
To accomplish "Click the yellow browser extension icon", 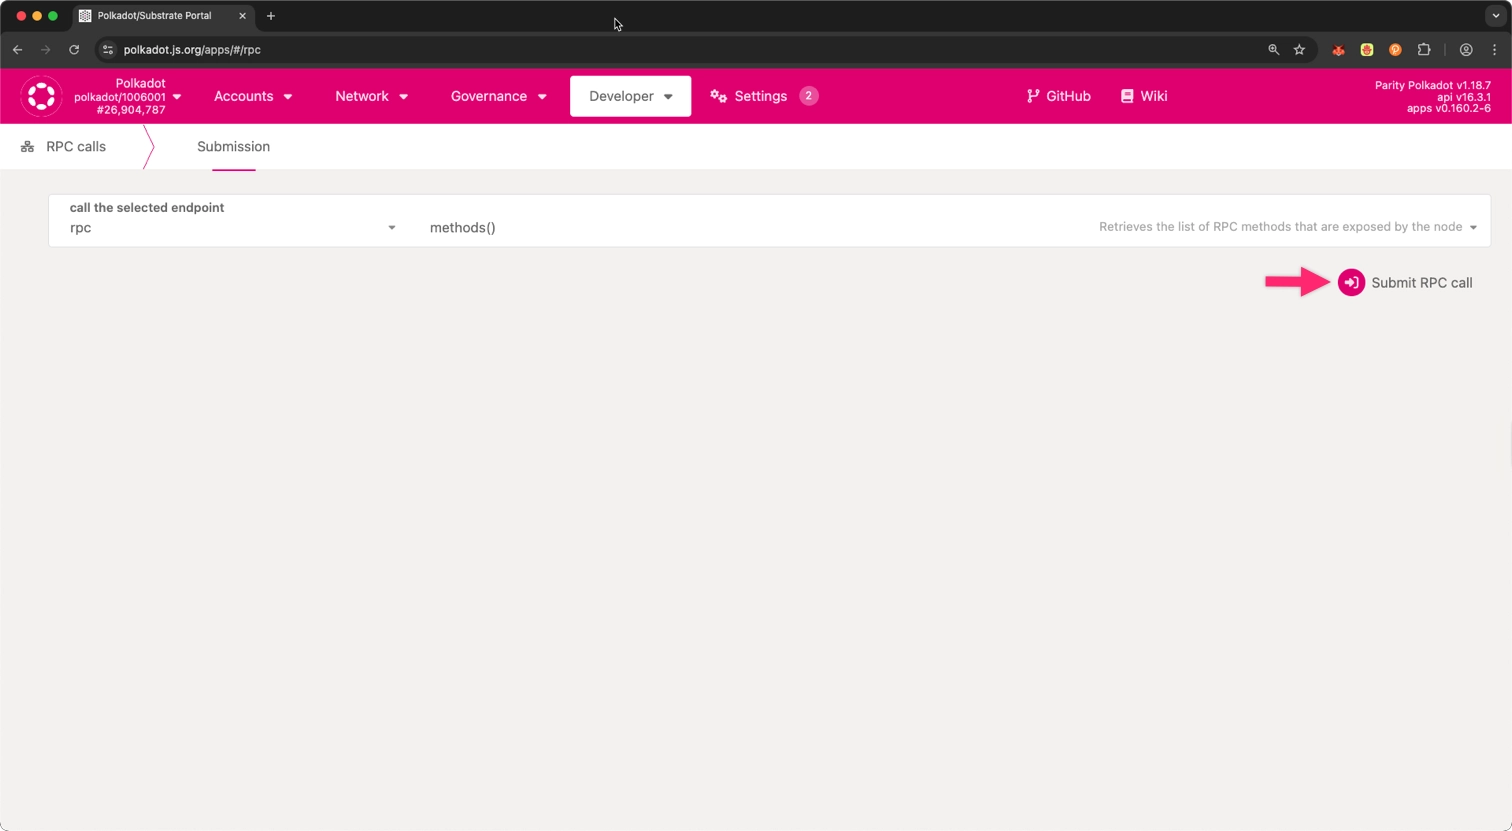I will click(1366, 50).
